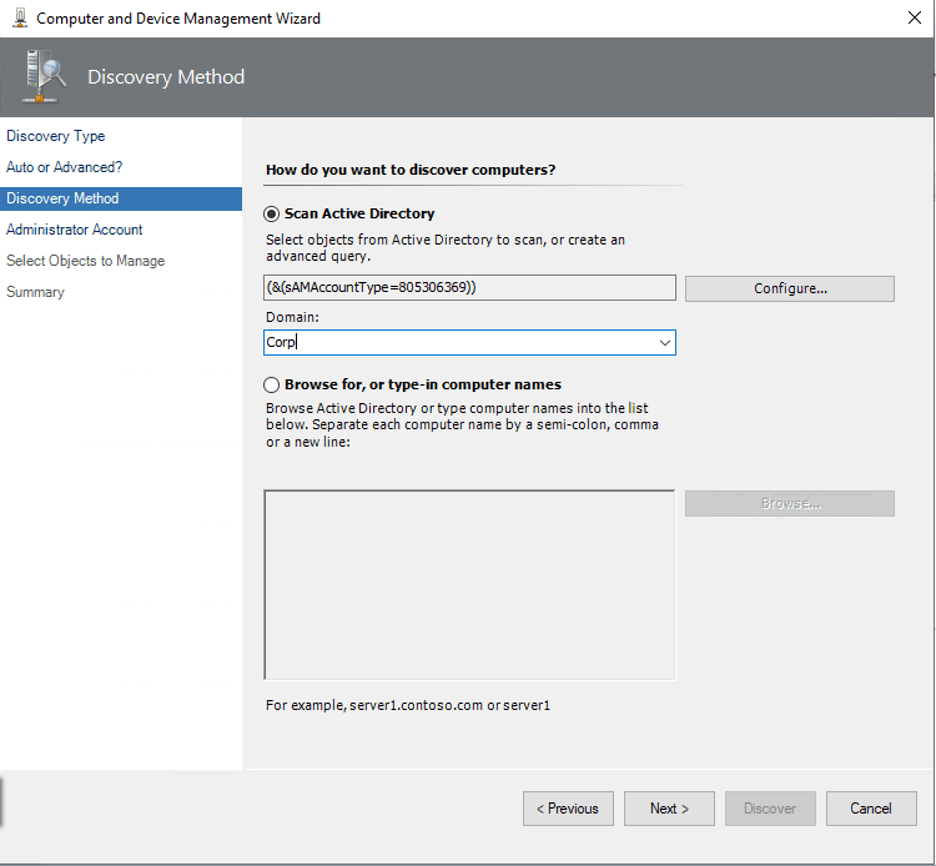The height and width of the screenshot is (866, 936).
Task: Click the wizard icon in the title bar
Action: tap(19, 18)
